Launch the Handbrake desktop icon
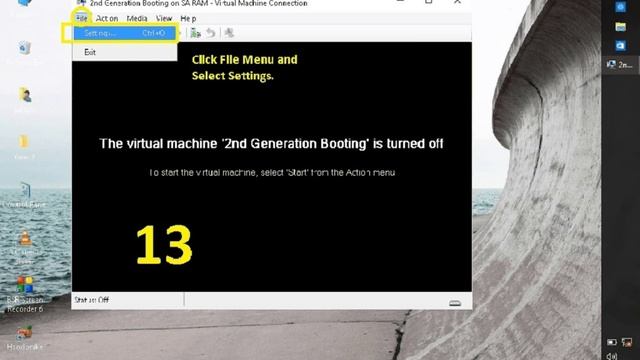This screenshot has width=640, height=360. pyautogui.click(x=24, y=338)
